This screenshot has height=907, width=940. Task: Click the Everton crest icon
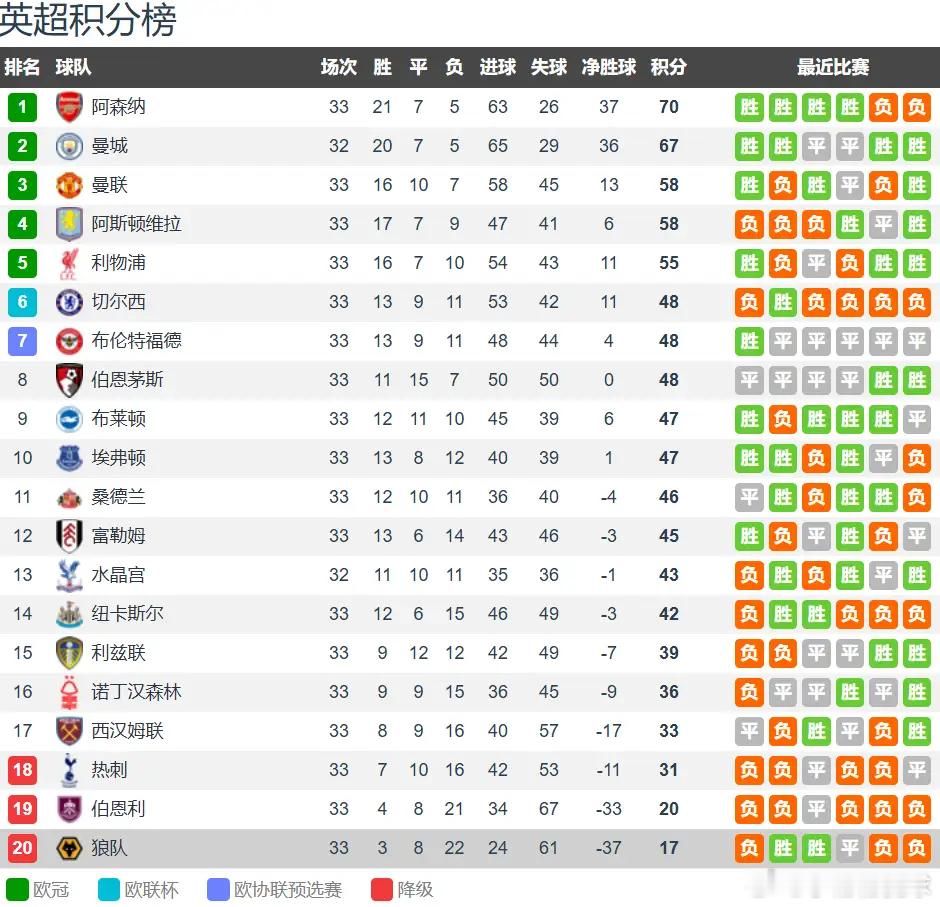pos(69,458)
